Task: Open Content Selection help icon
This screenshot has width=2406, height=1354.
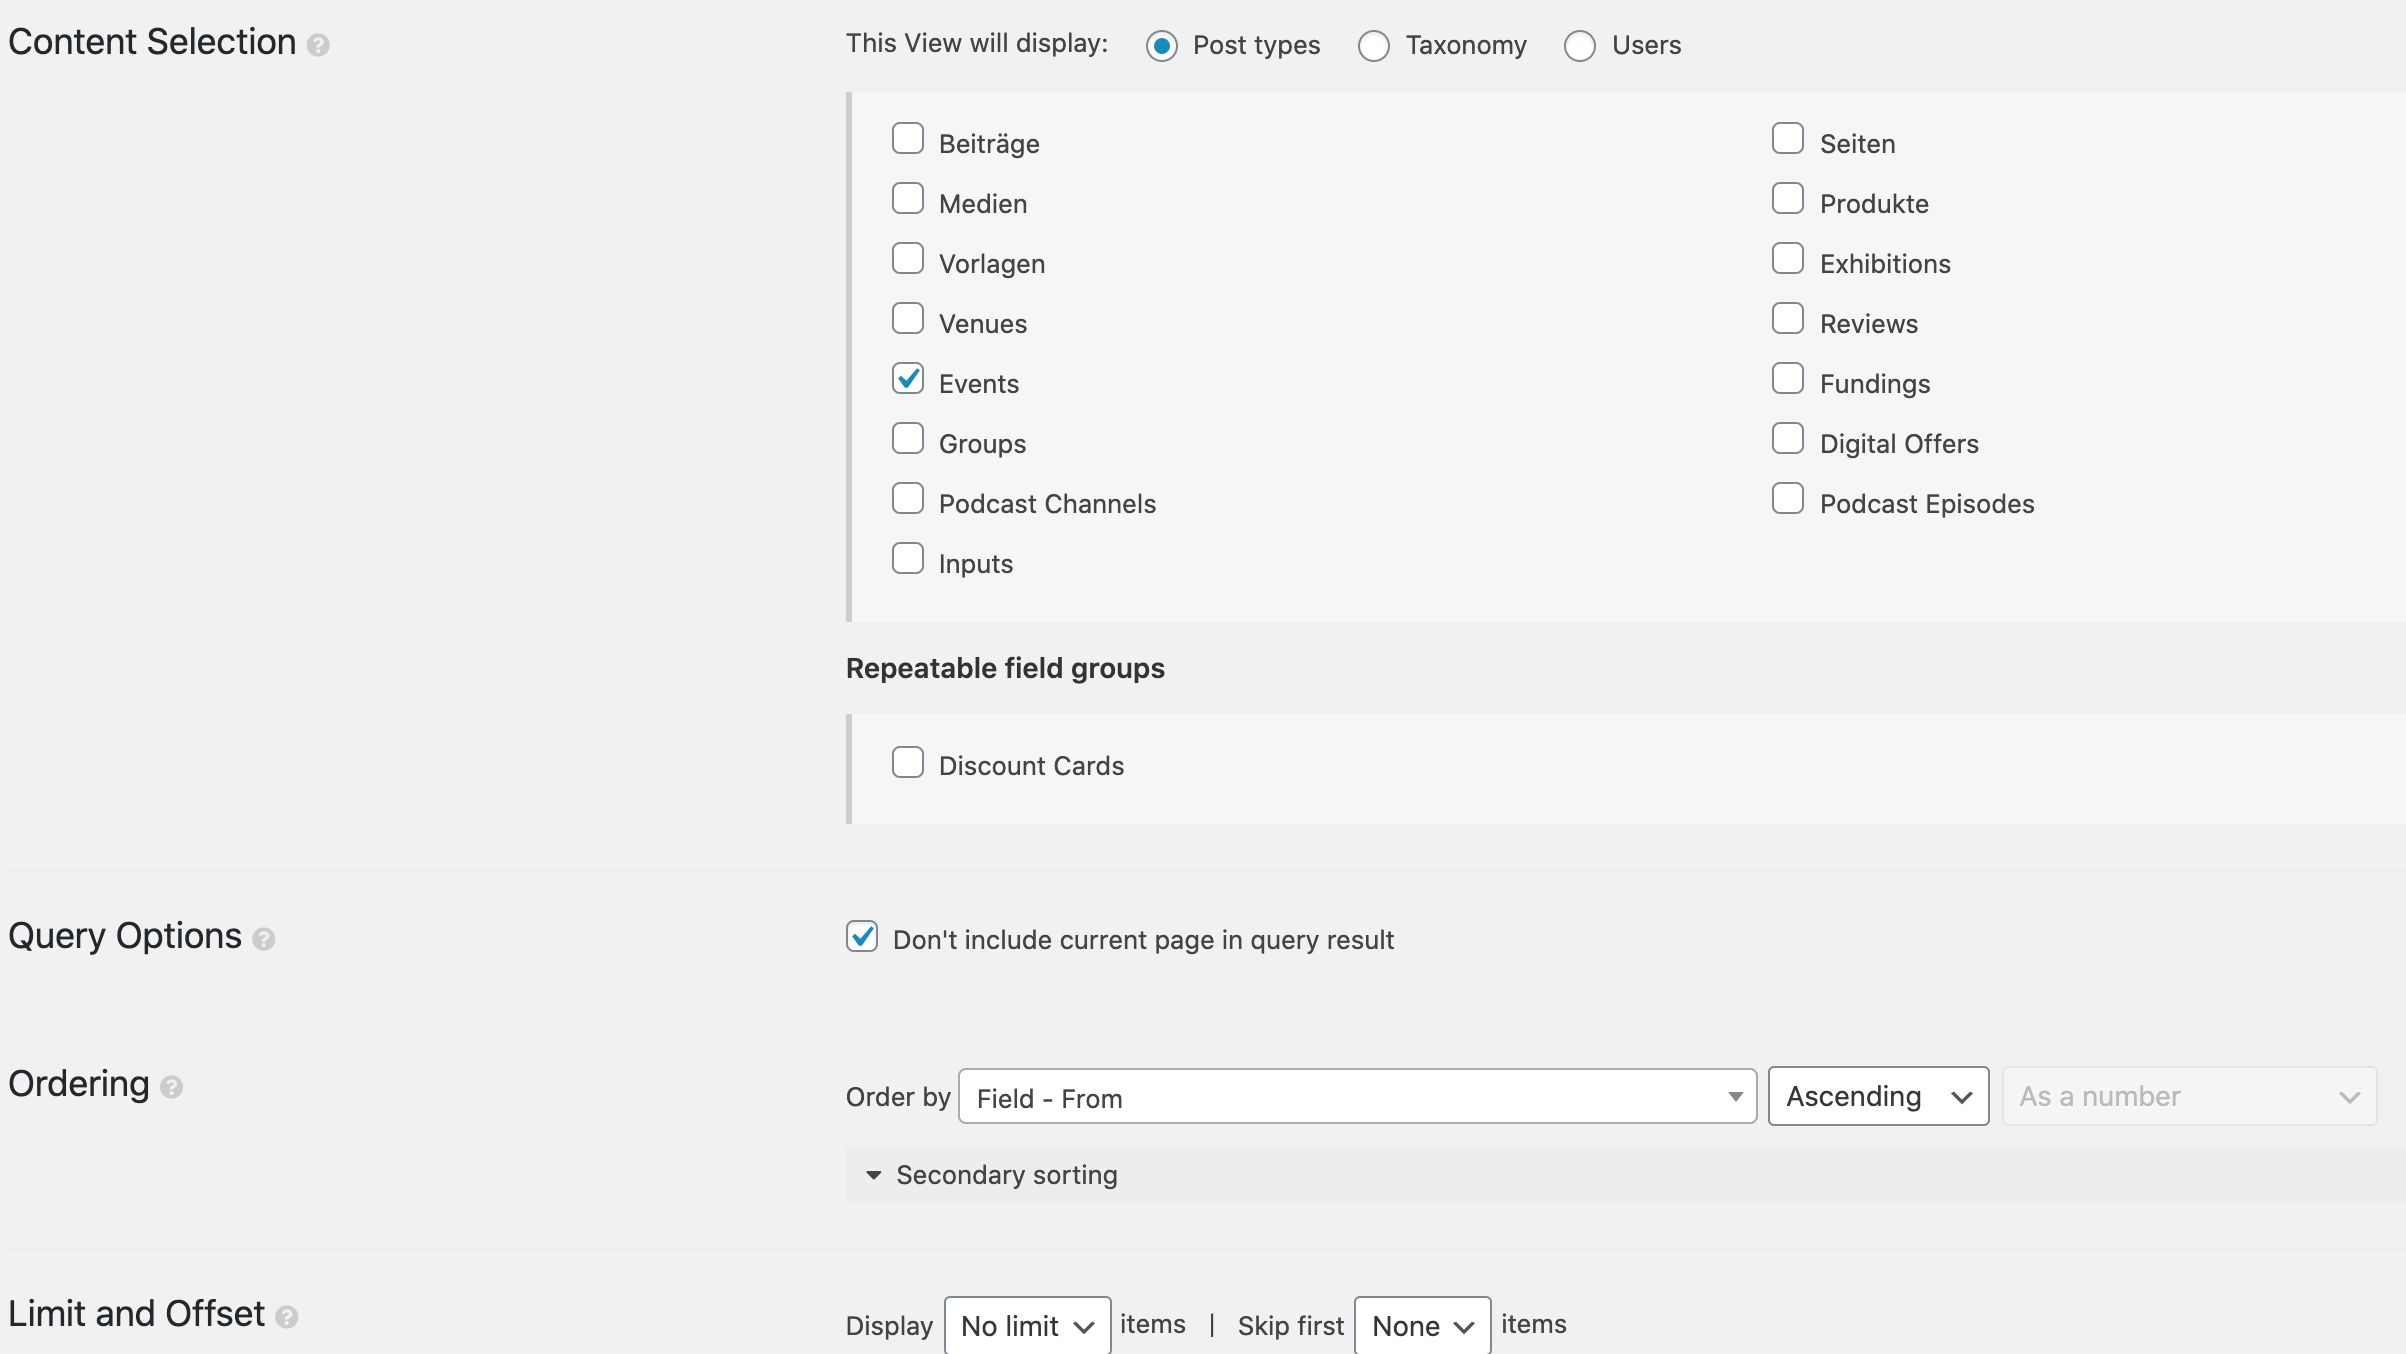Action: [x=318, y=45]
